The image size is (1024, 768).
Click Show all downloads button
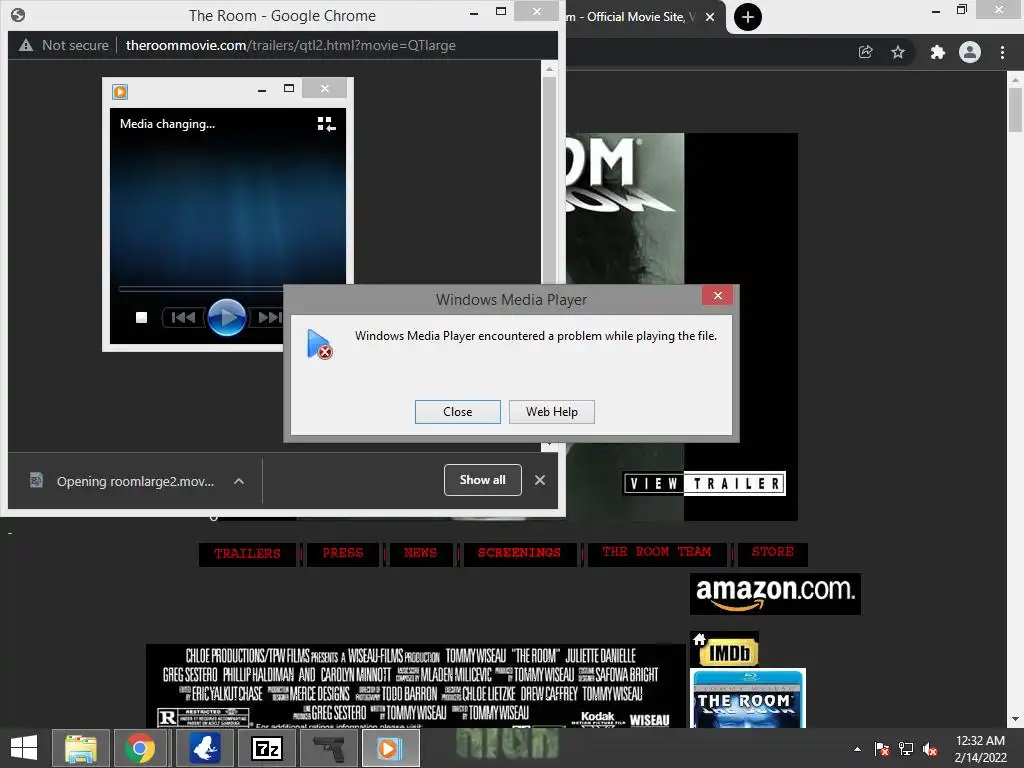tap(483, 480)
